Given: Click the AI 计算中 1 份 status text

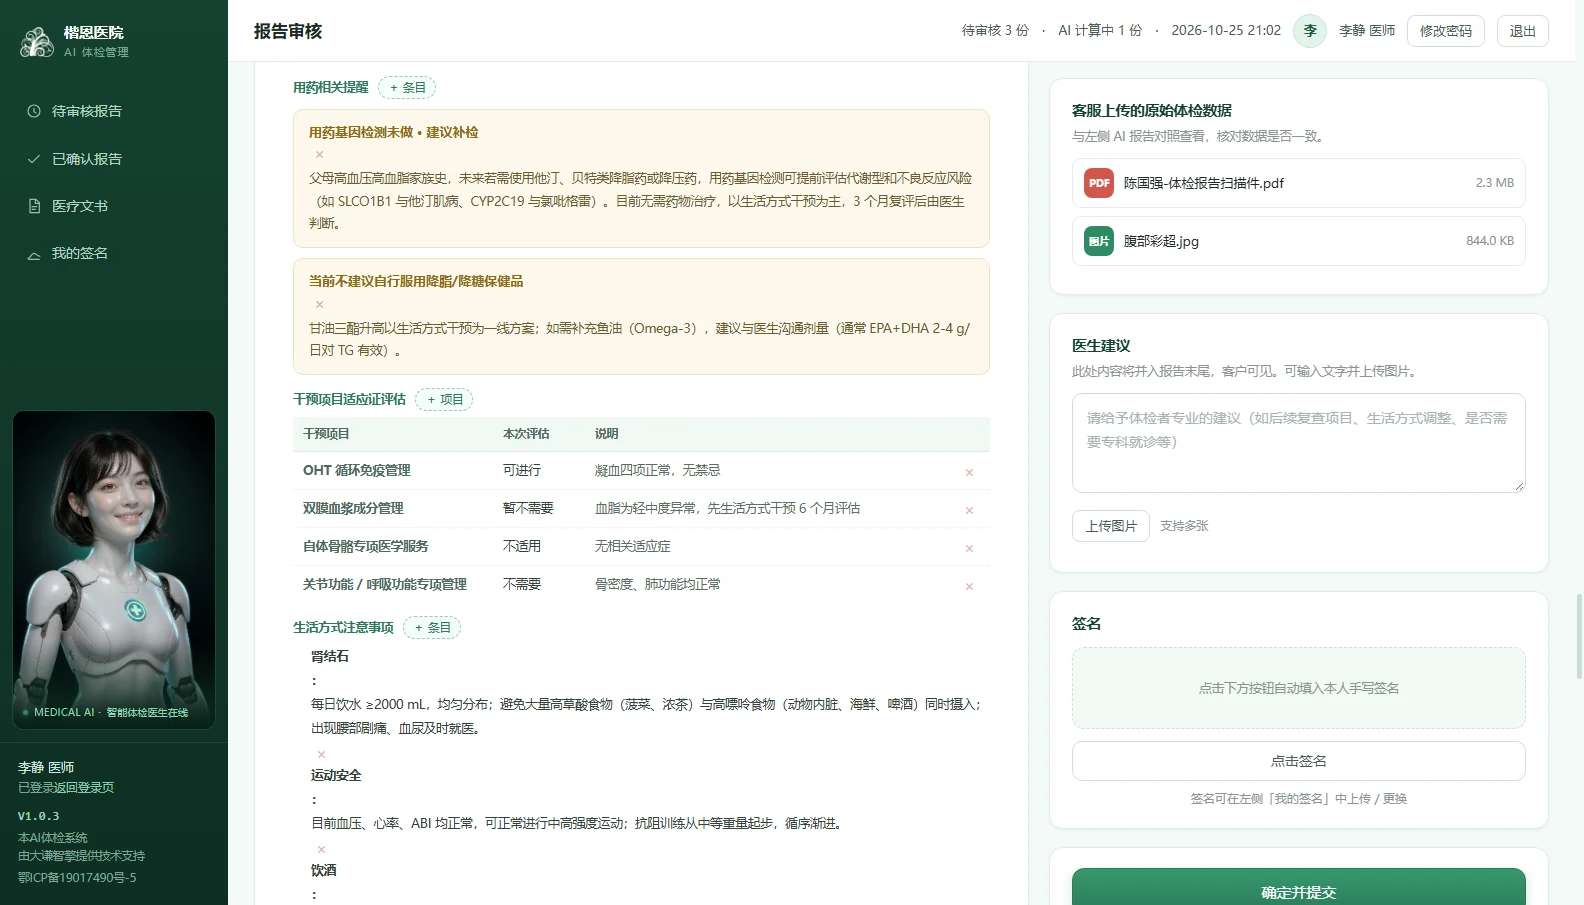Looking at the screenshot, I should click(x=1100, y=31).
